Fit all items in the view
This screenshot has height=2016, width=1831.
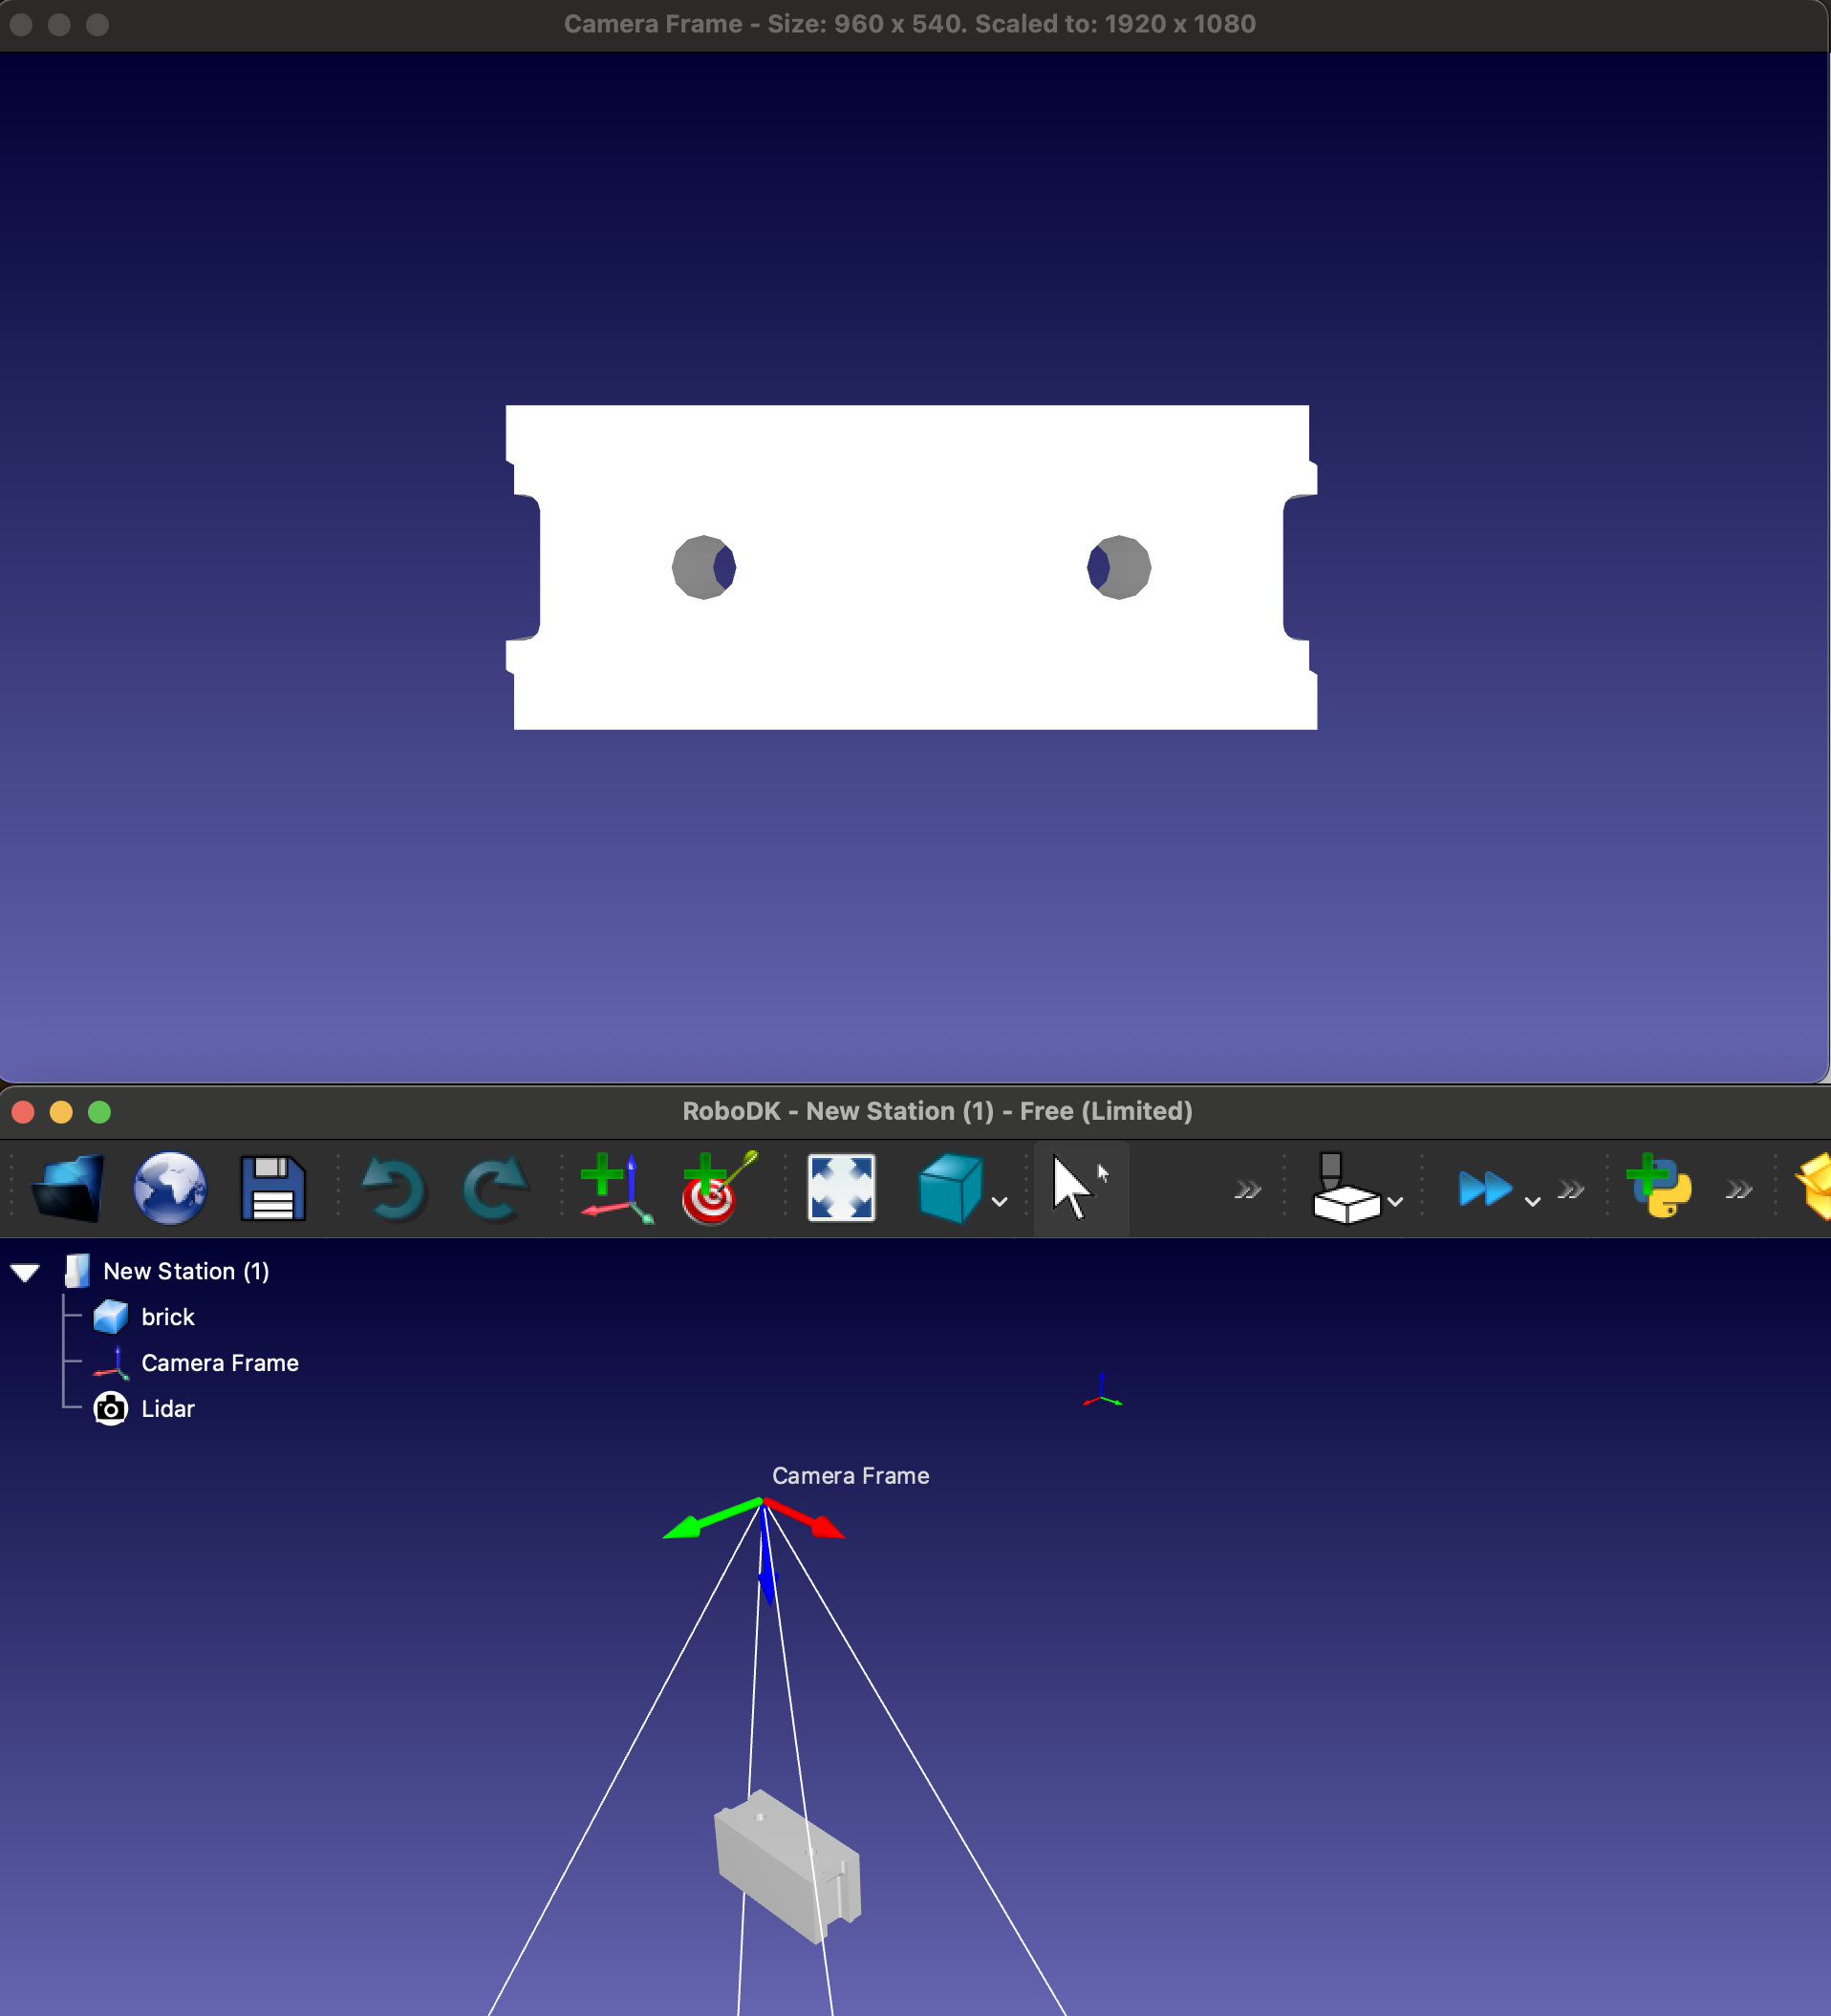pos(841,1188)
